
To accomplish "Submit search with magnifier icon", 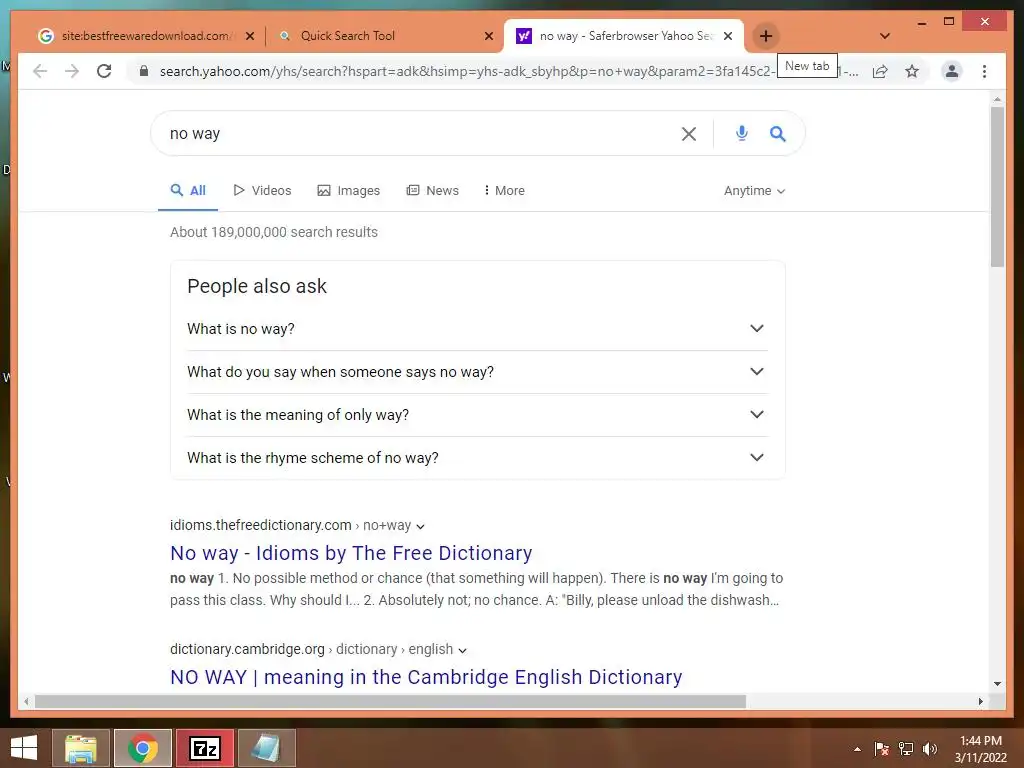I will tap(777, 133).
